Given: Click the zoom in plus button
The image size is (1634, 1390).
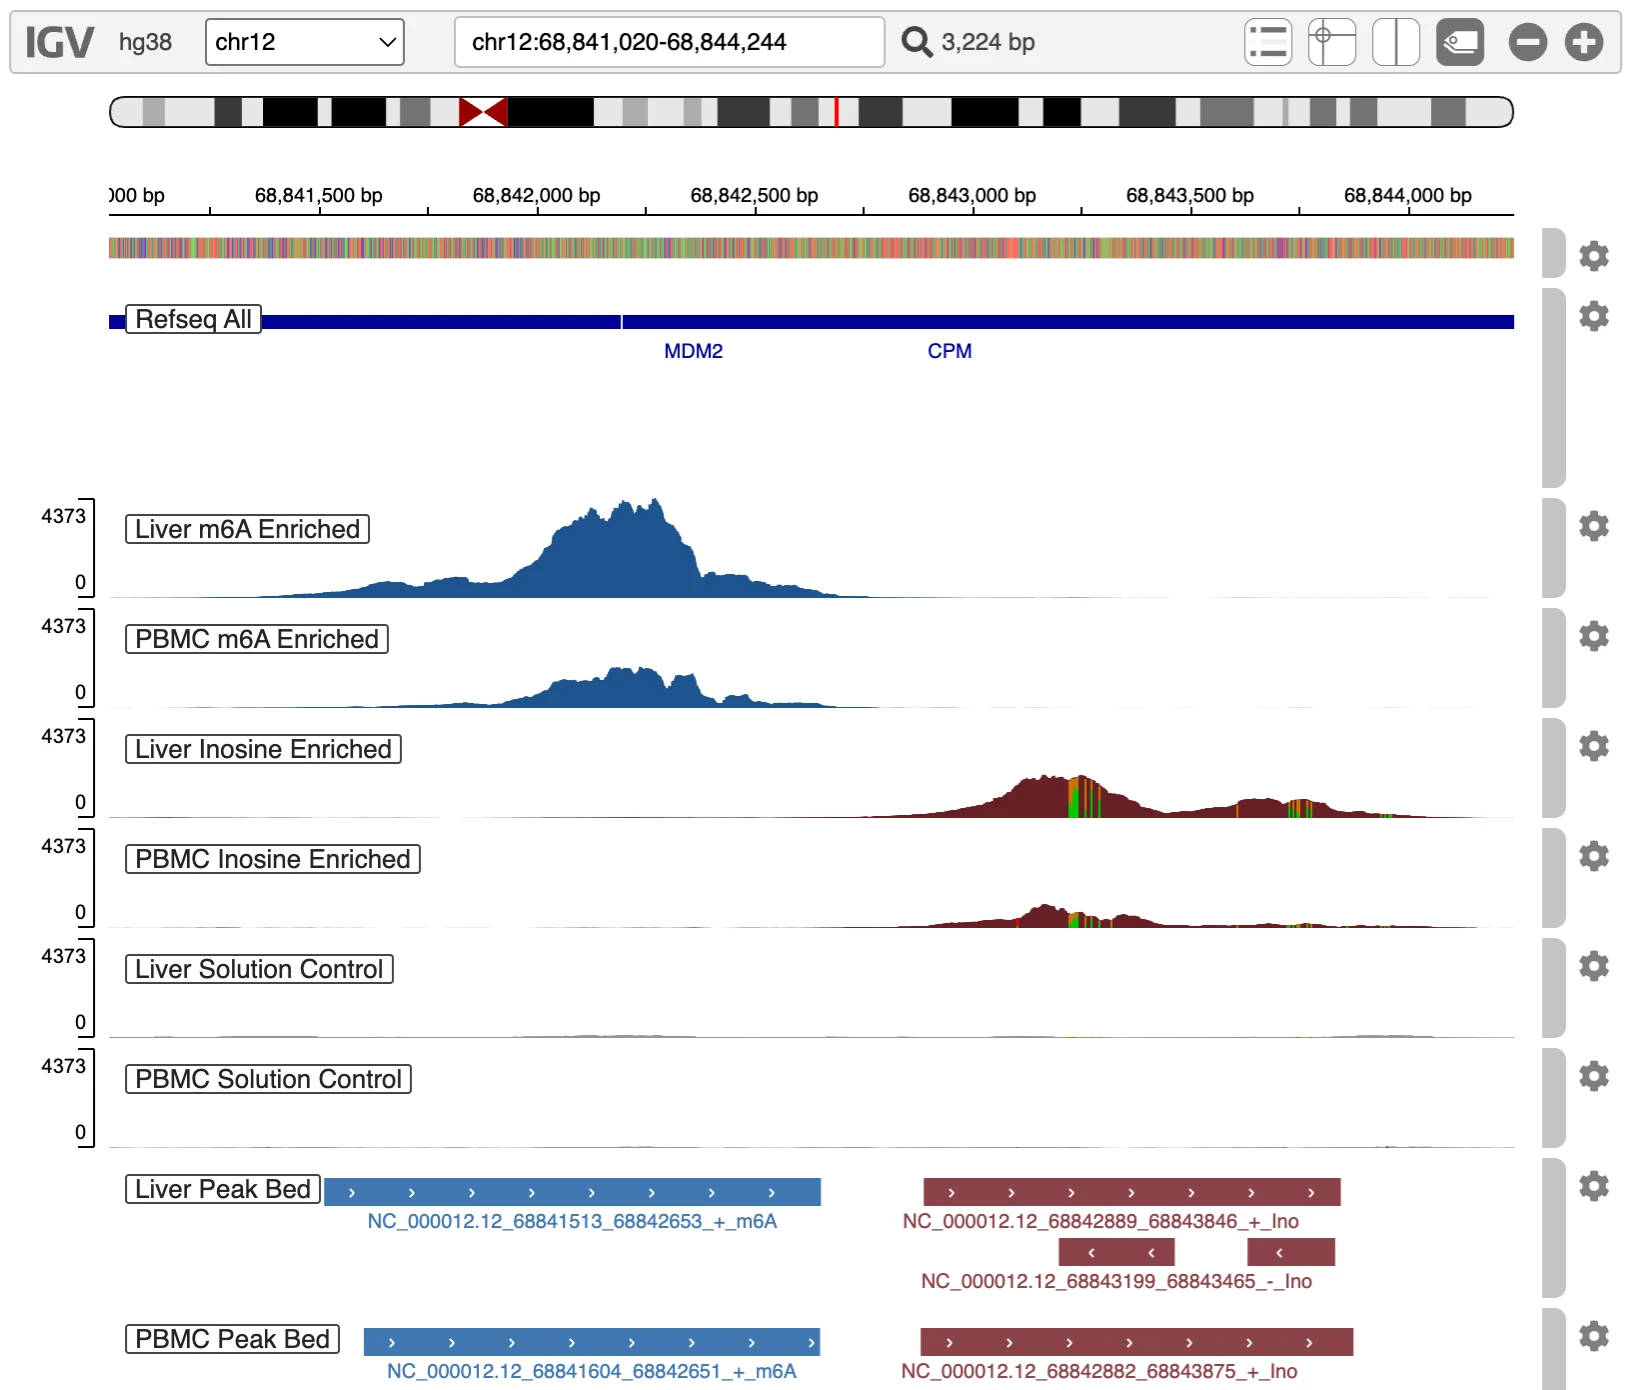Looking at the screenshot, I should (x=1584, y=43).
